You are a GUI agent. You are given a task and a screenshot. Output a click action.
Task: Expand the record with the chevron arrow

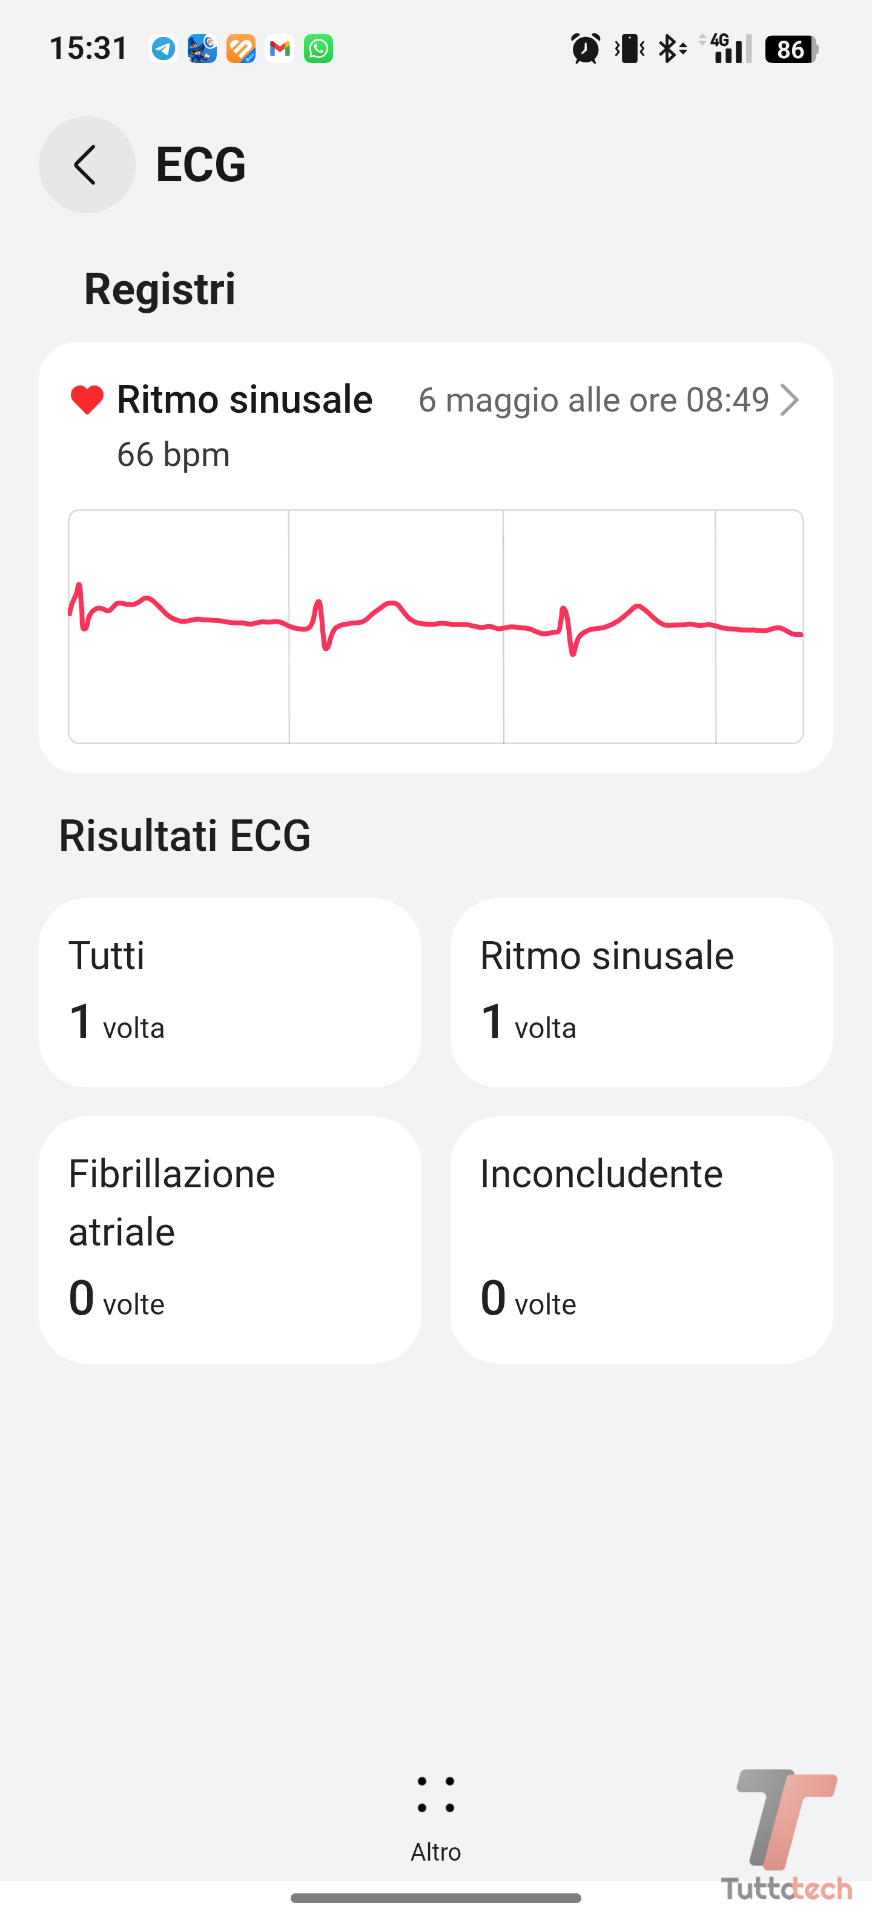pos(790,400)
